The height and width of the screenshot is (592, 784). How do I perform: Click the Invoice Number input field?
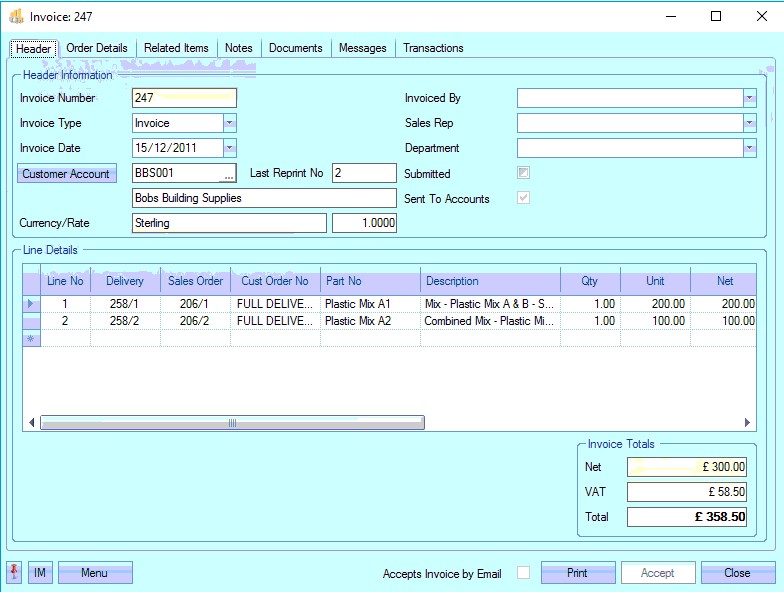coord(184,98)
